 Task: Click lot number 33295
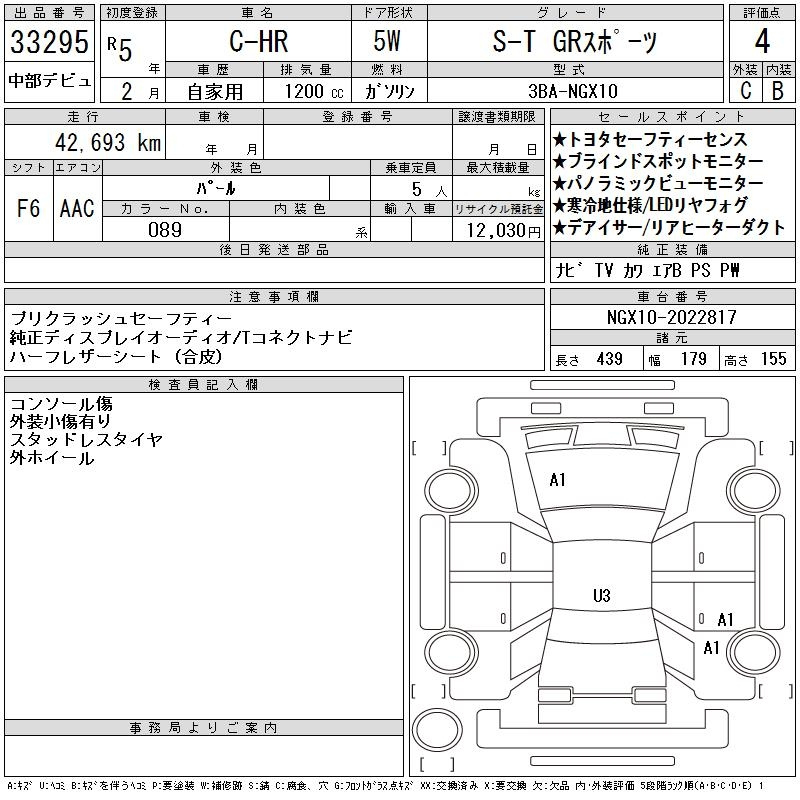click(x=49, y=41)
